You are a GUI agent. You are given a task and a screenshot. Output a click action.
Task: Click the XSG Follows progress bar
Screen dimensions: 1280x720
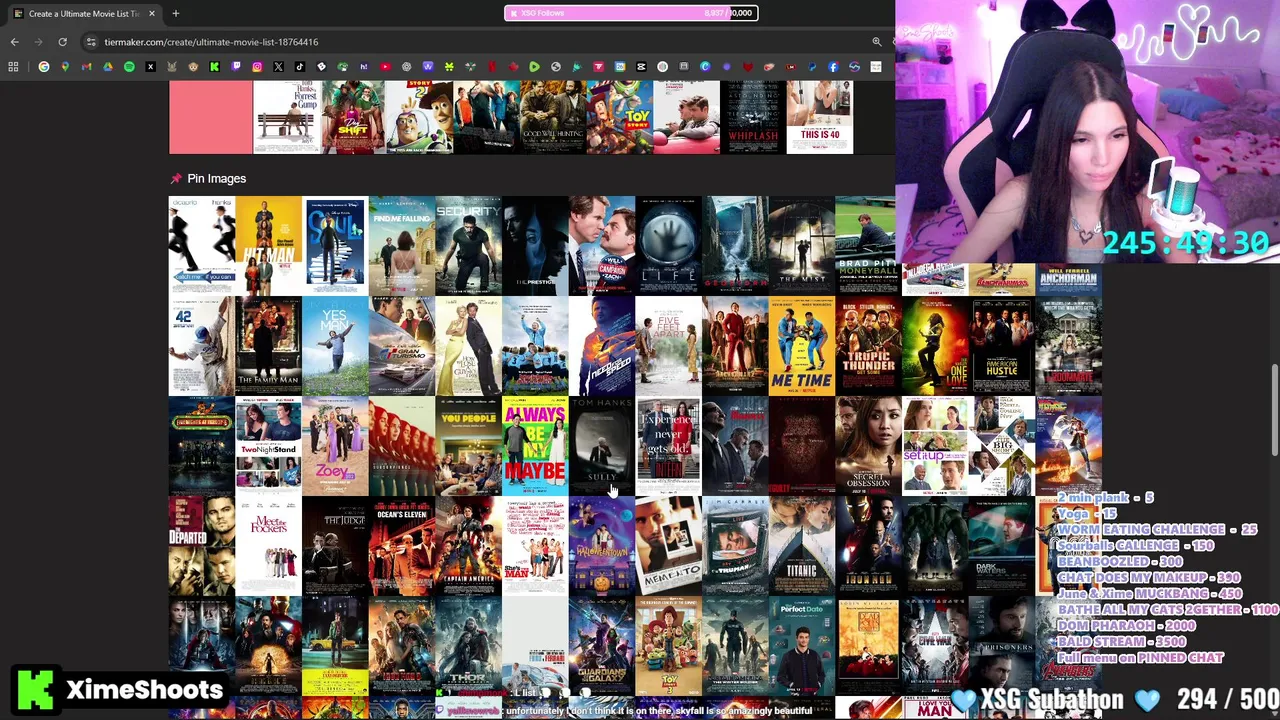[x=631, y=13]
